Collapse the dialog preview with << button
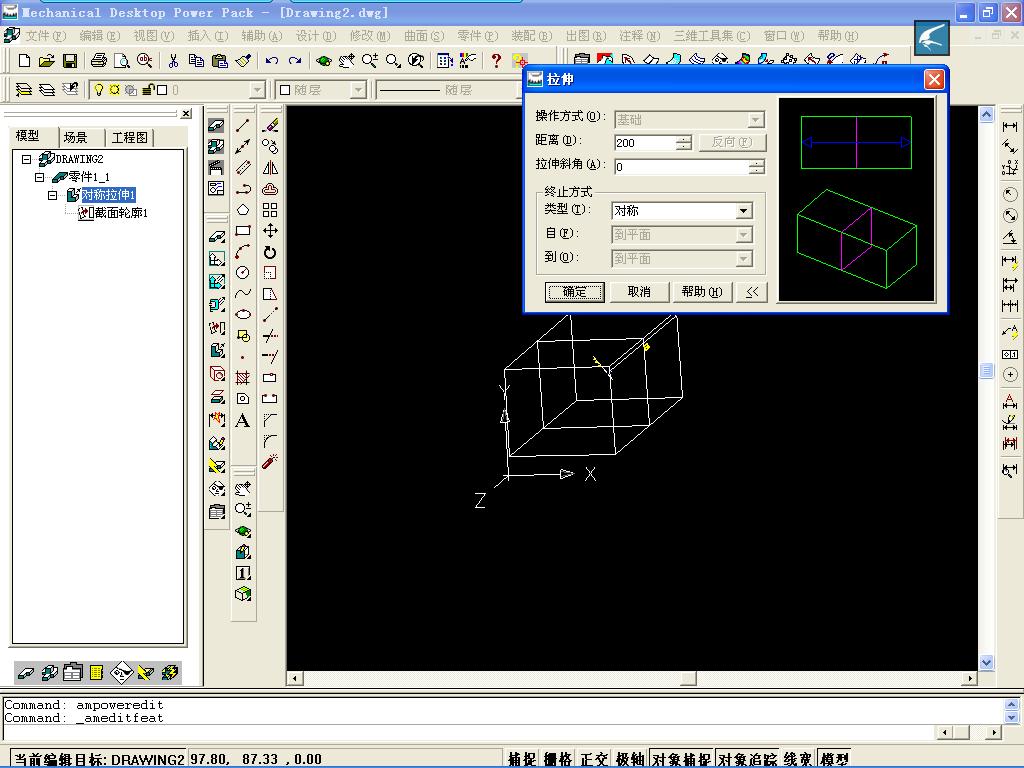The height and width of the screenshot is (768, 1024). 752,292
